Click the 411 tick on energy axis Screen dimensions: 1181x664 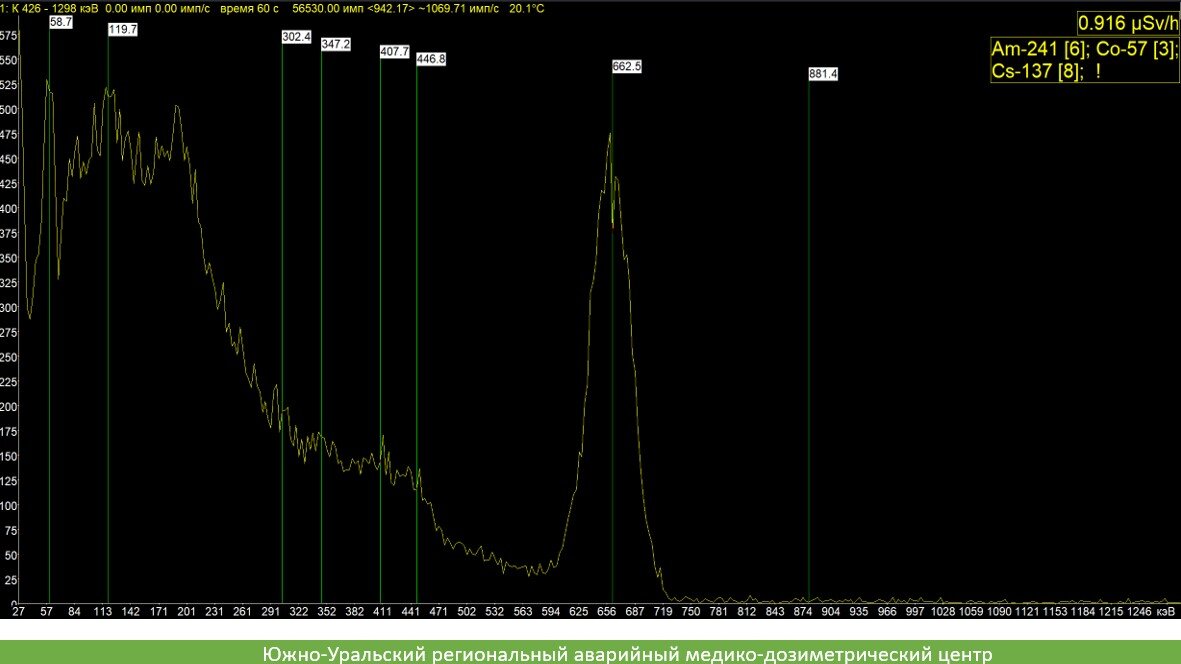[x=383, y=612]
